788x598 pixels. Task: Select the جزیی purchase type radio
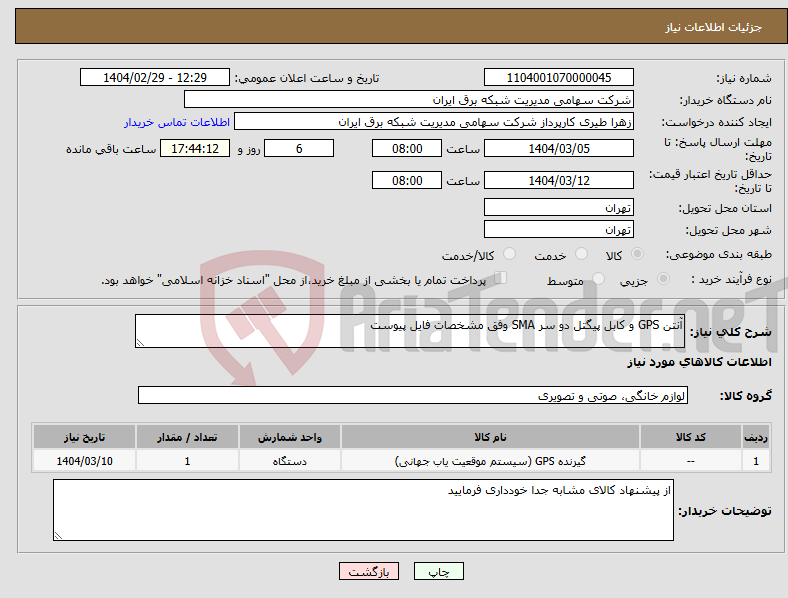(663, 278)
